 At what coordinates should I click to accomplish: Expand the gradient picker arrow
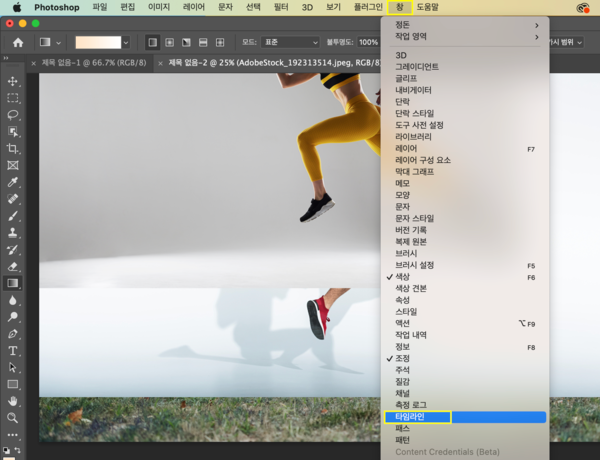[126, 42]
